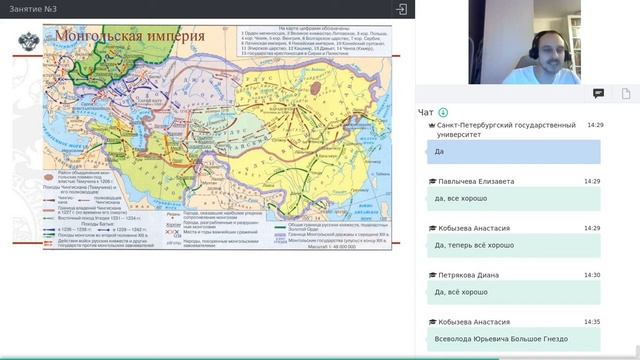Click the student cap icon beside Петрякова Диана
The height and width of the screenshot is (360, 640).
click(433, 275)
